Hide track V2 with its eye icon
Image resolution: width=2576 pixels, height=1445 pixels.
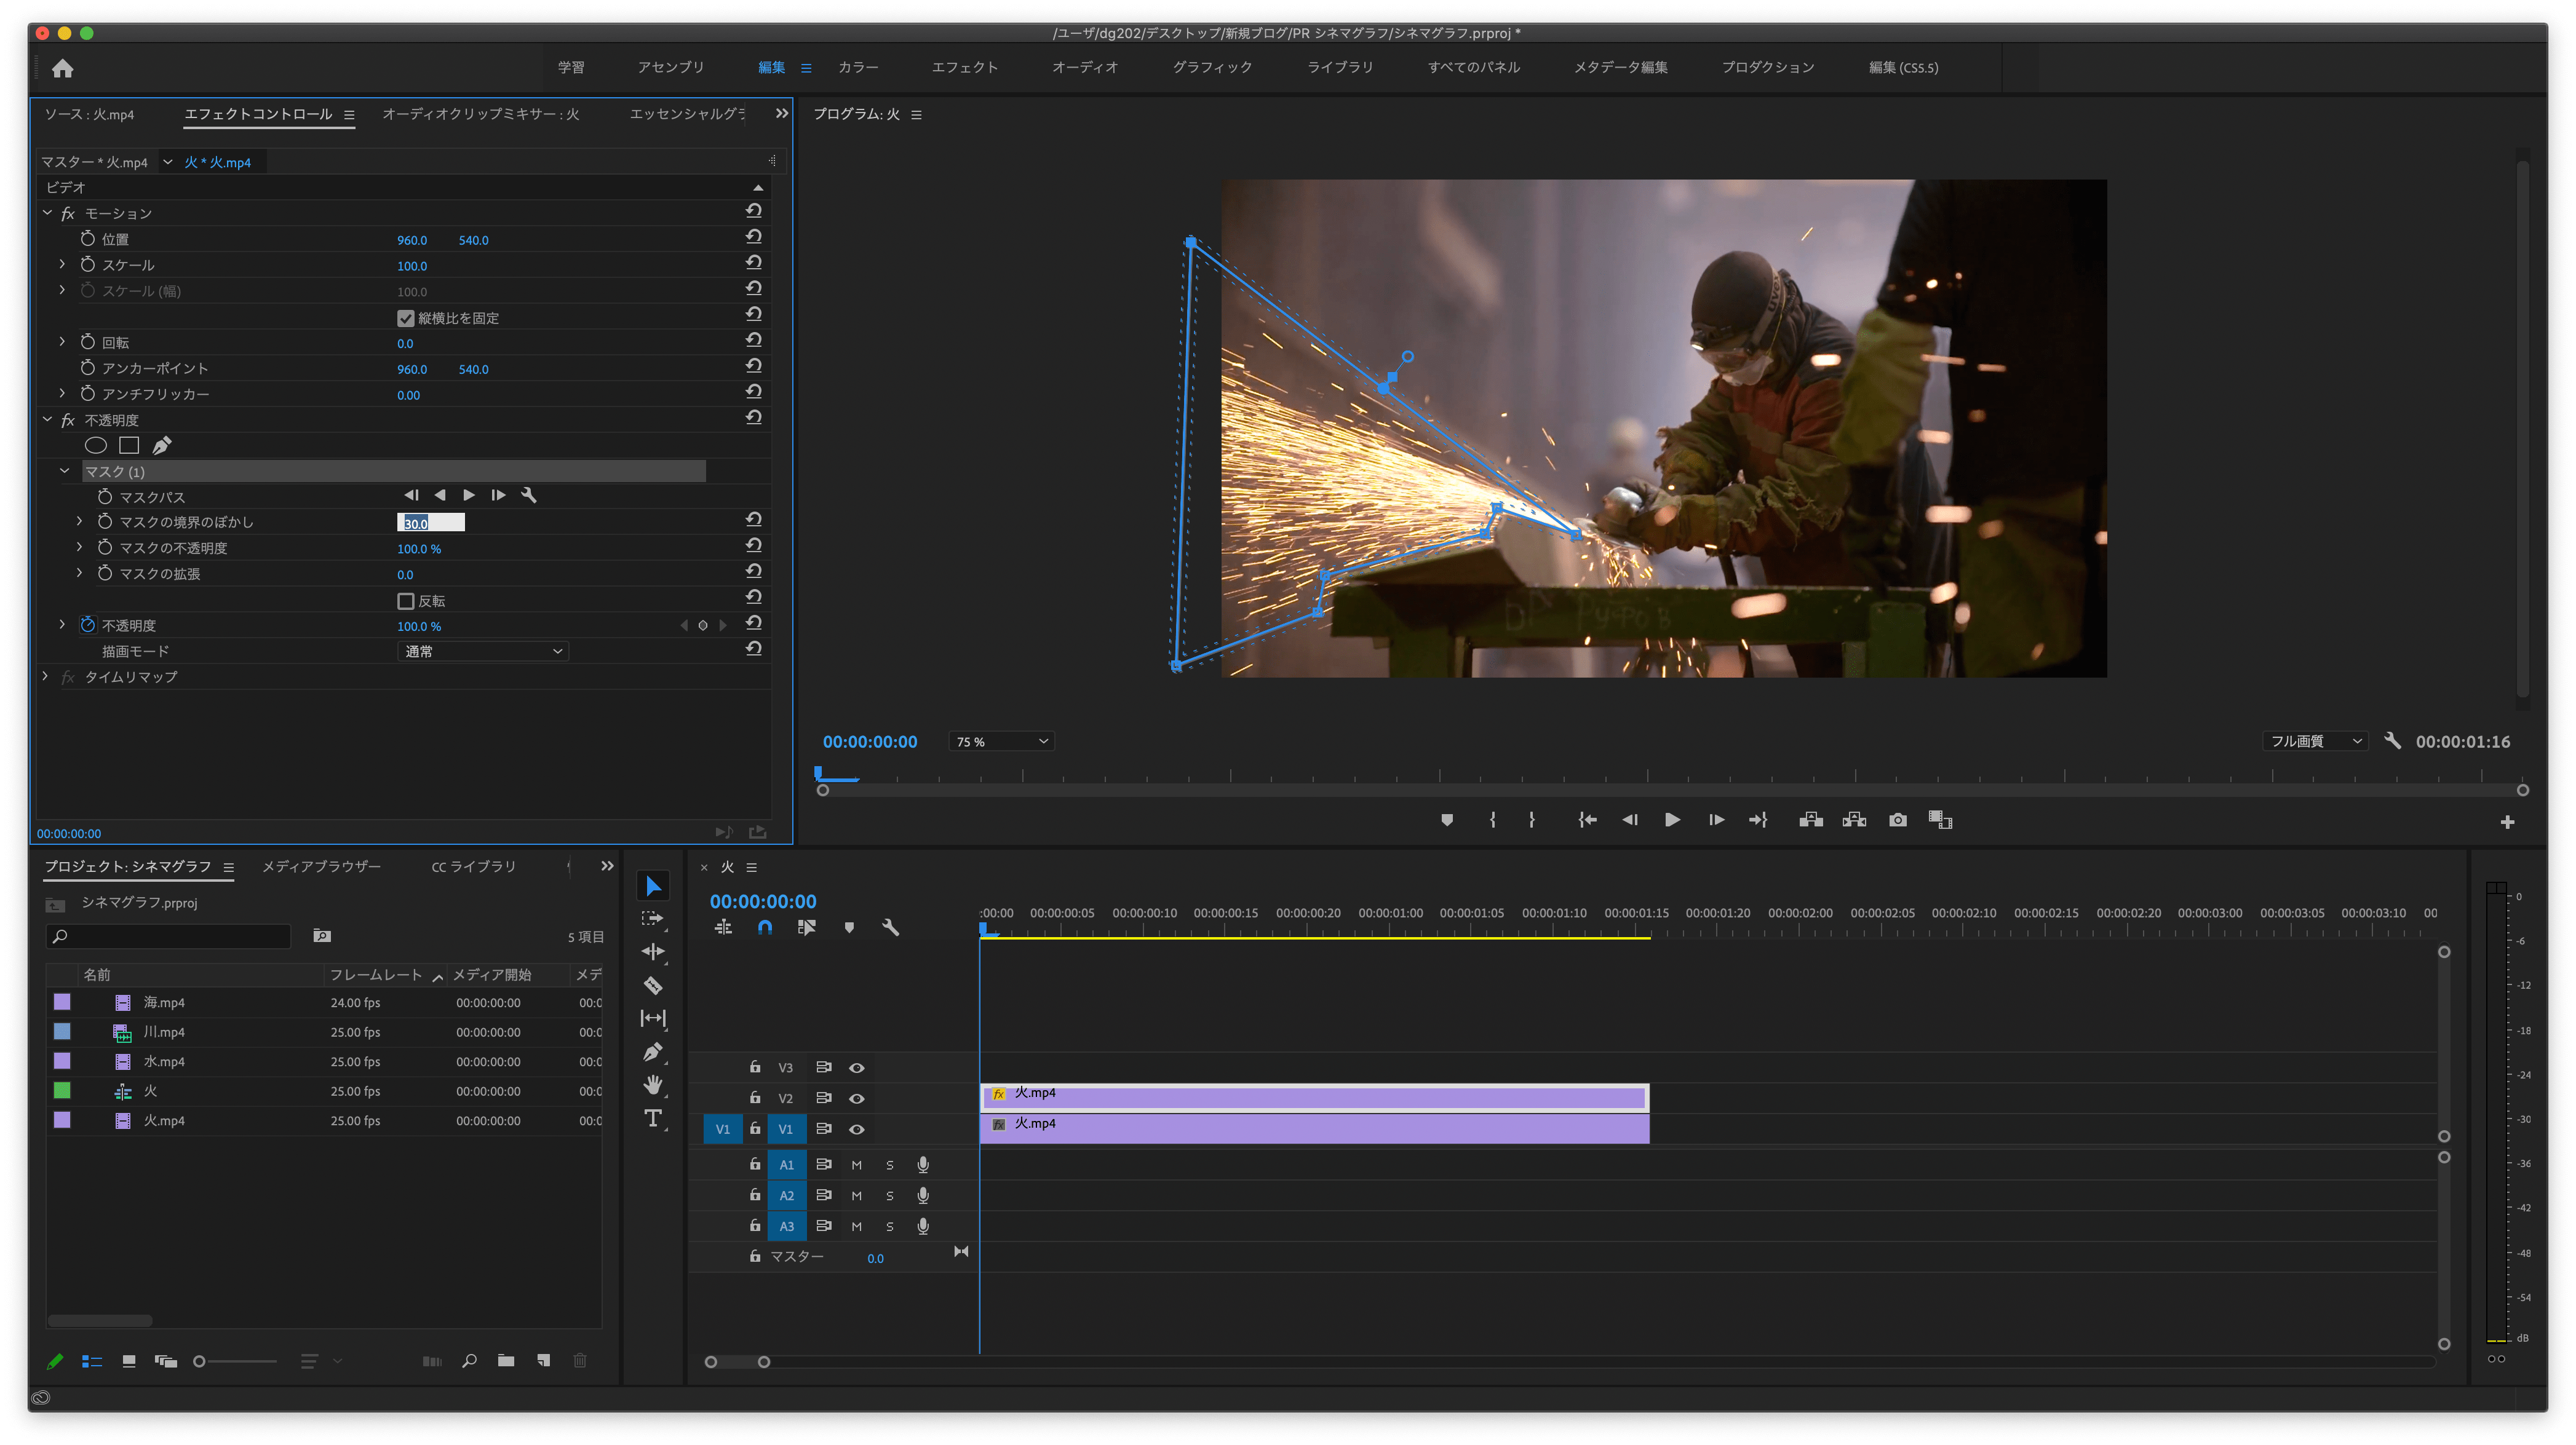pos(857,1098)
